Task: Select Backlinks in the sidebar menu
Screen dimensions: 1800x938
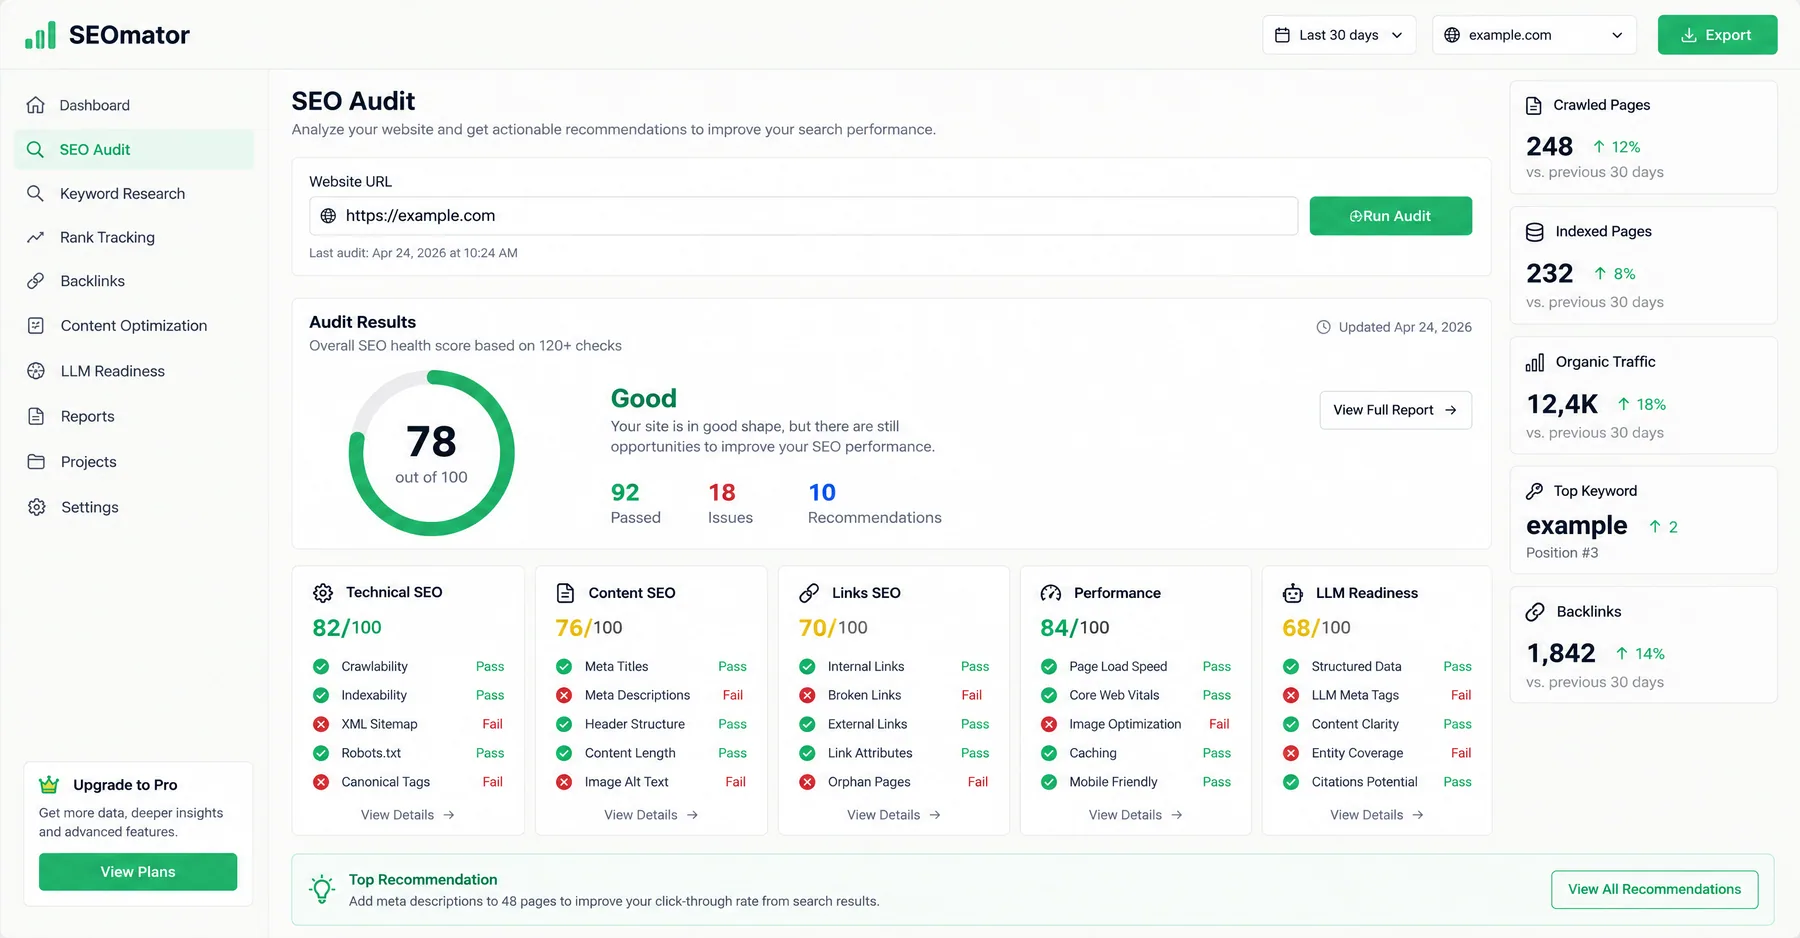Action: click(134, 281)
